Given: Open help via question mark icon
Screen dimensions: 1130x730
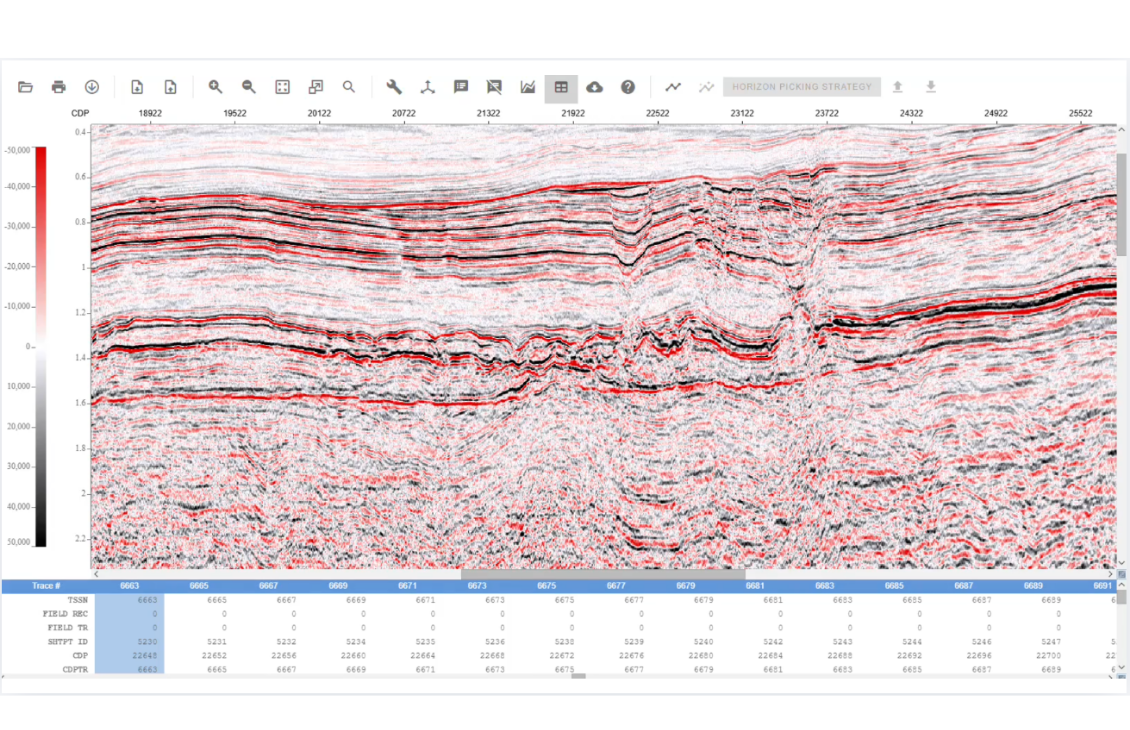Looking at the screenshot, I should click(x=628, y=87).
